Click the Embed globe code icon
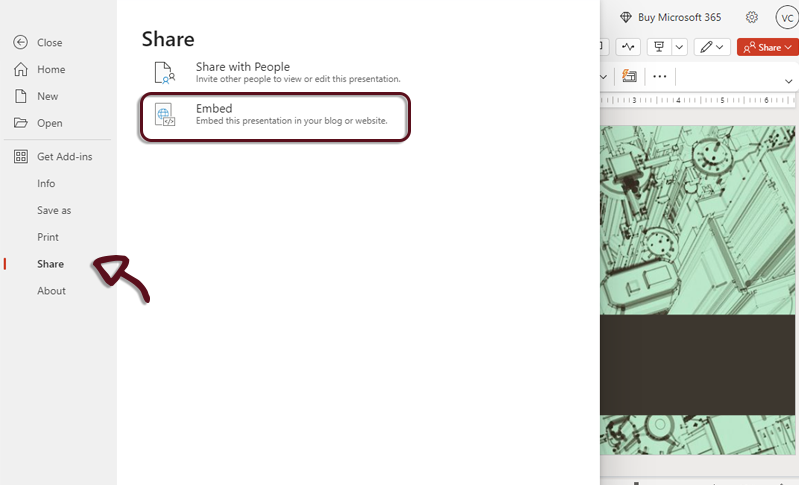The image size is (800, 485). click(x=165, y=114)
